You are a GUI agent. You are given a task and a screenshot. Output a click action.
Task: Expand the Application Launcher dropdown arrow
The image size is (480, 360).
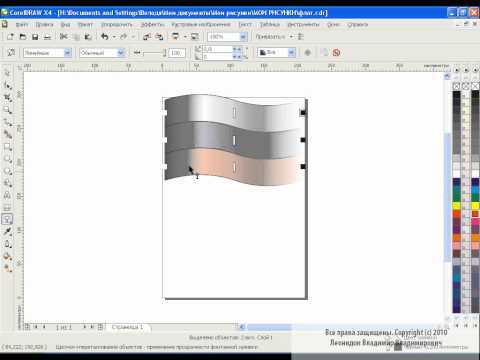pyautogui.click(x=185, y=37)
